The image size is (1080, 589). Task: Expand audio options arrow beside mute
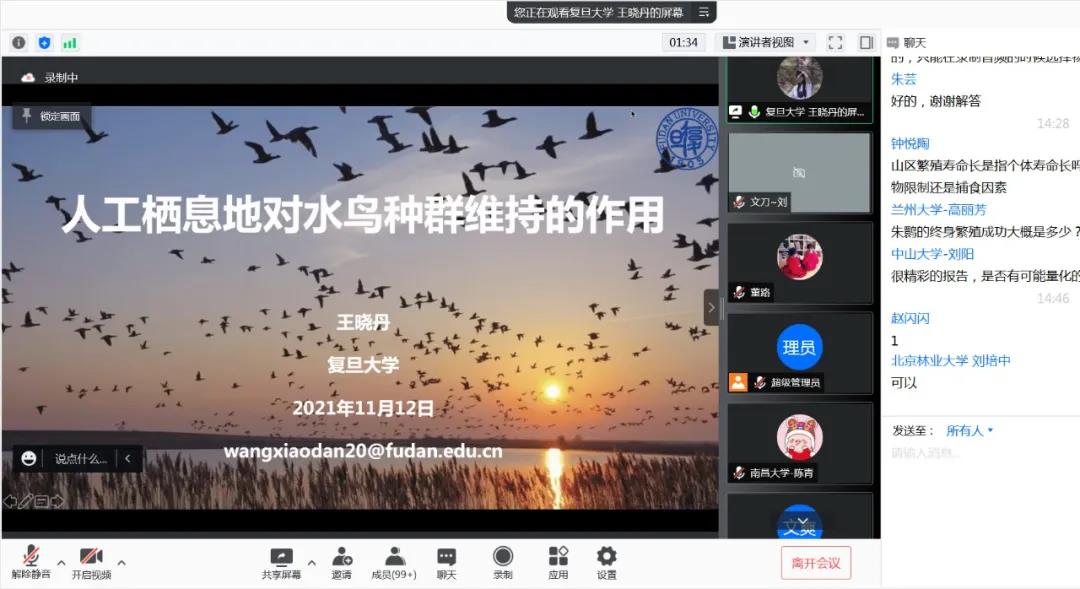(61, 562)
